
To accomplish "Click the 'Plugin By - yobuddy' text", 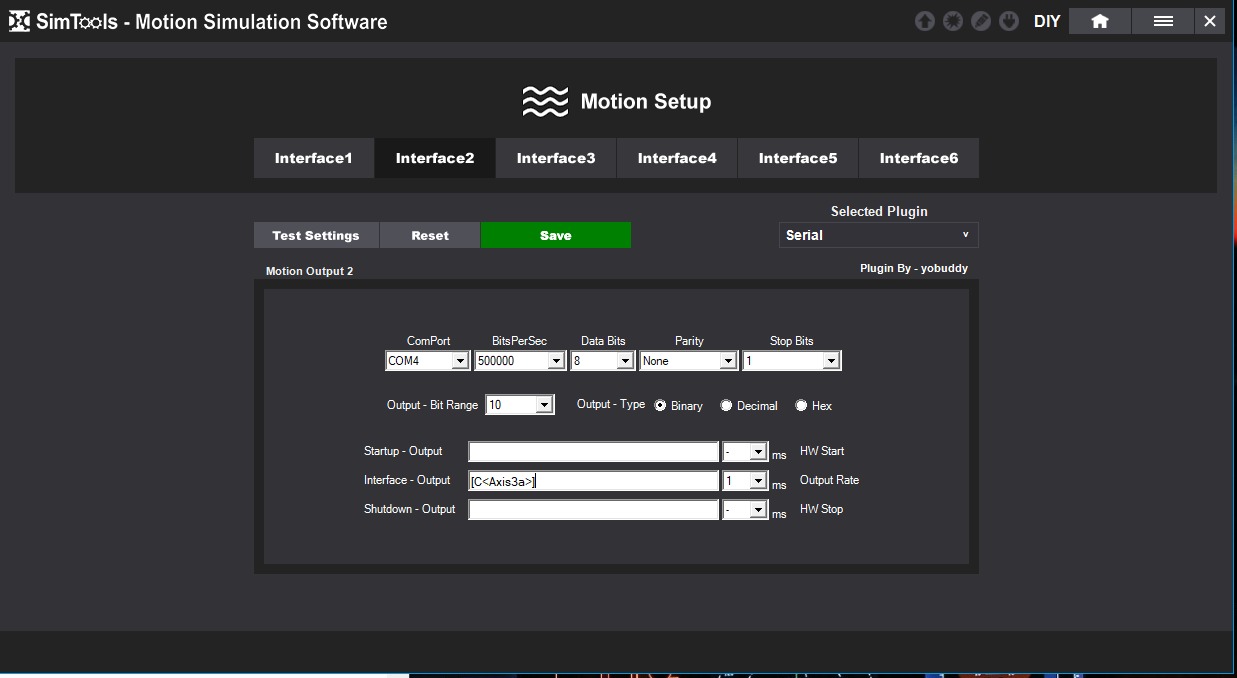I will pos(914,268).
